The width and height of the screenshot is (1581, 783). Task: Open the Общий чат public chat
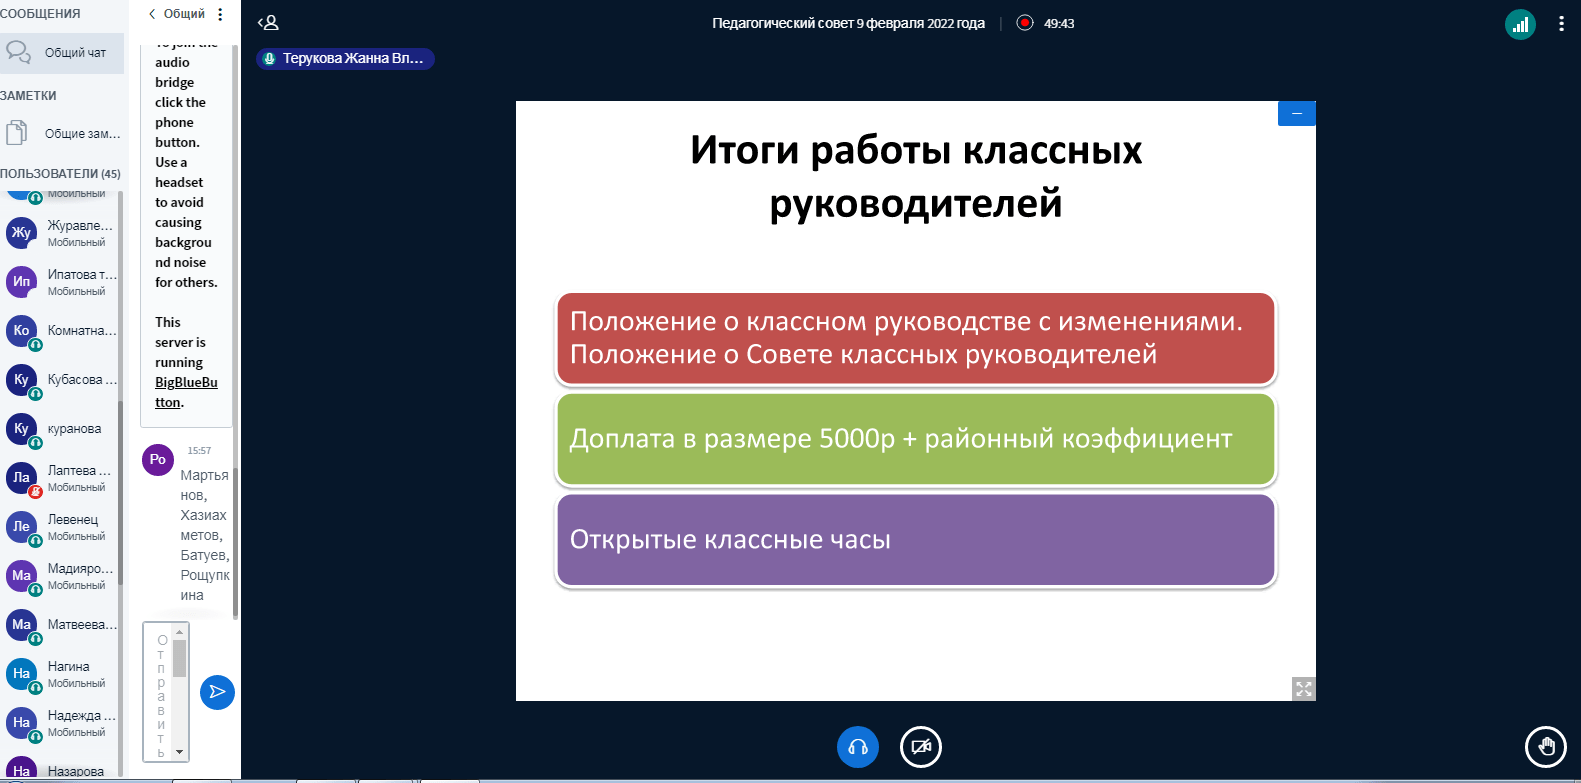pyautogui.click(x=61, y=53)
